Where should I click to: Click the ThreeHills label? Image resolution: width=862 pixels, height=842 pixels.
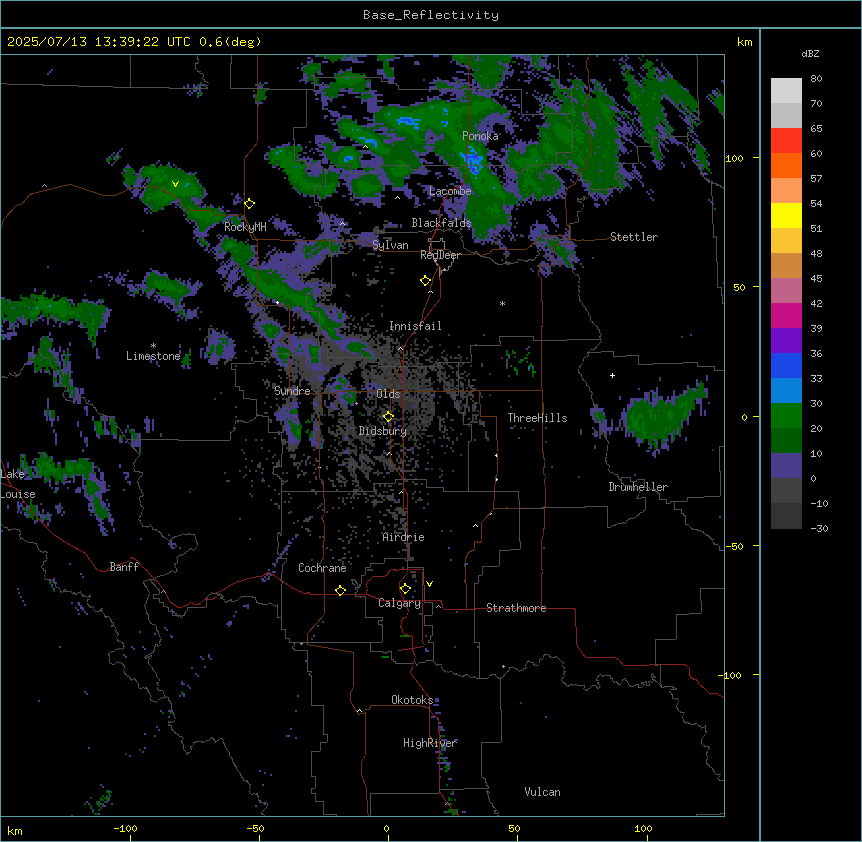[x=537, y=418]
